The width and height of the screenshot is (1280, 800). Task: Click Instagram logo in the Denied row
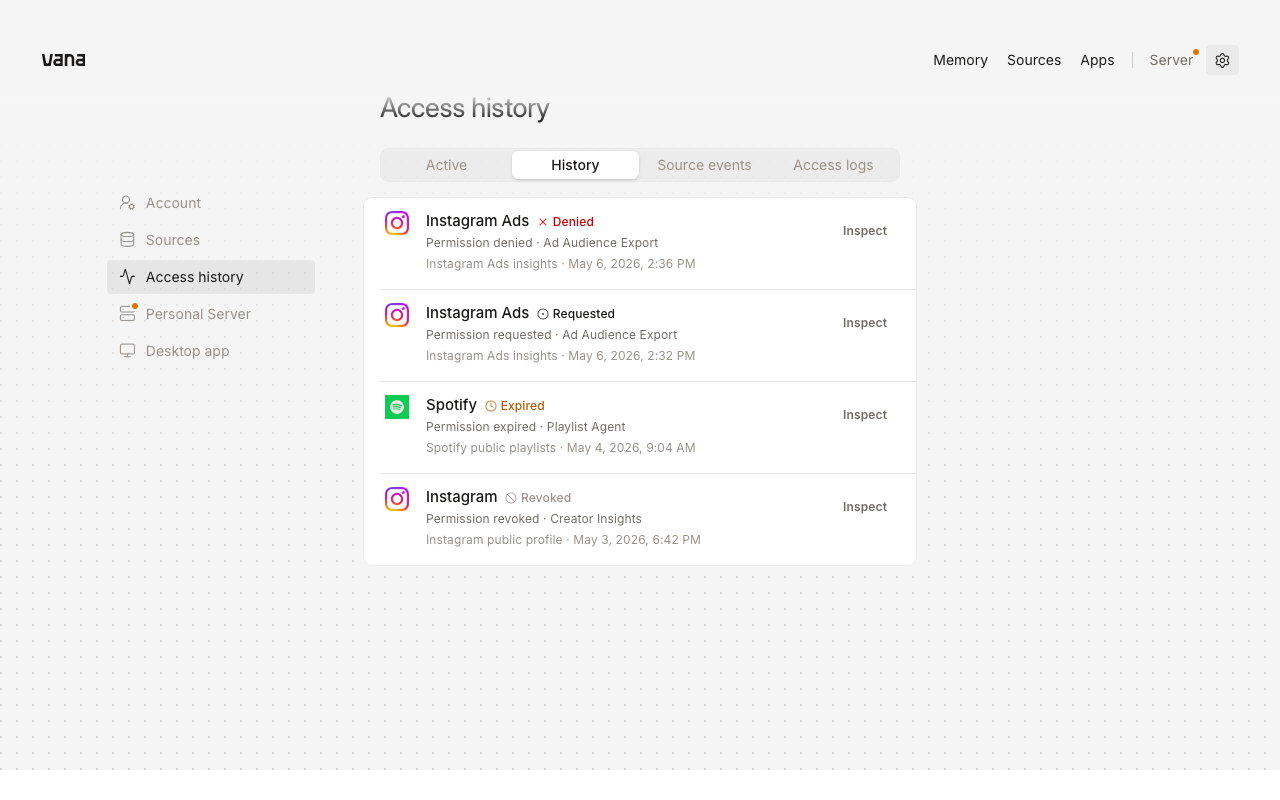(x=397, y=223)
